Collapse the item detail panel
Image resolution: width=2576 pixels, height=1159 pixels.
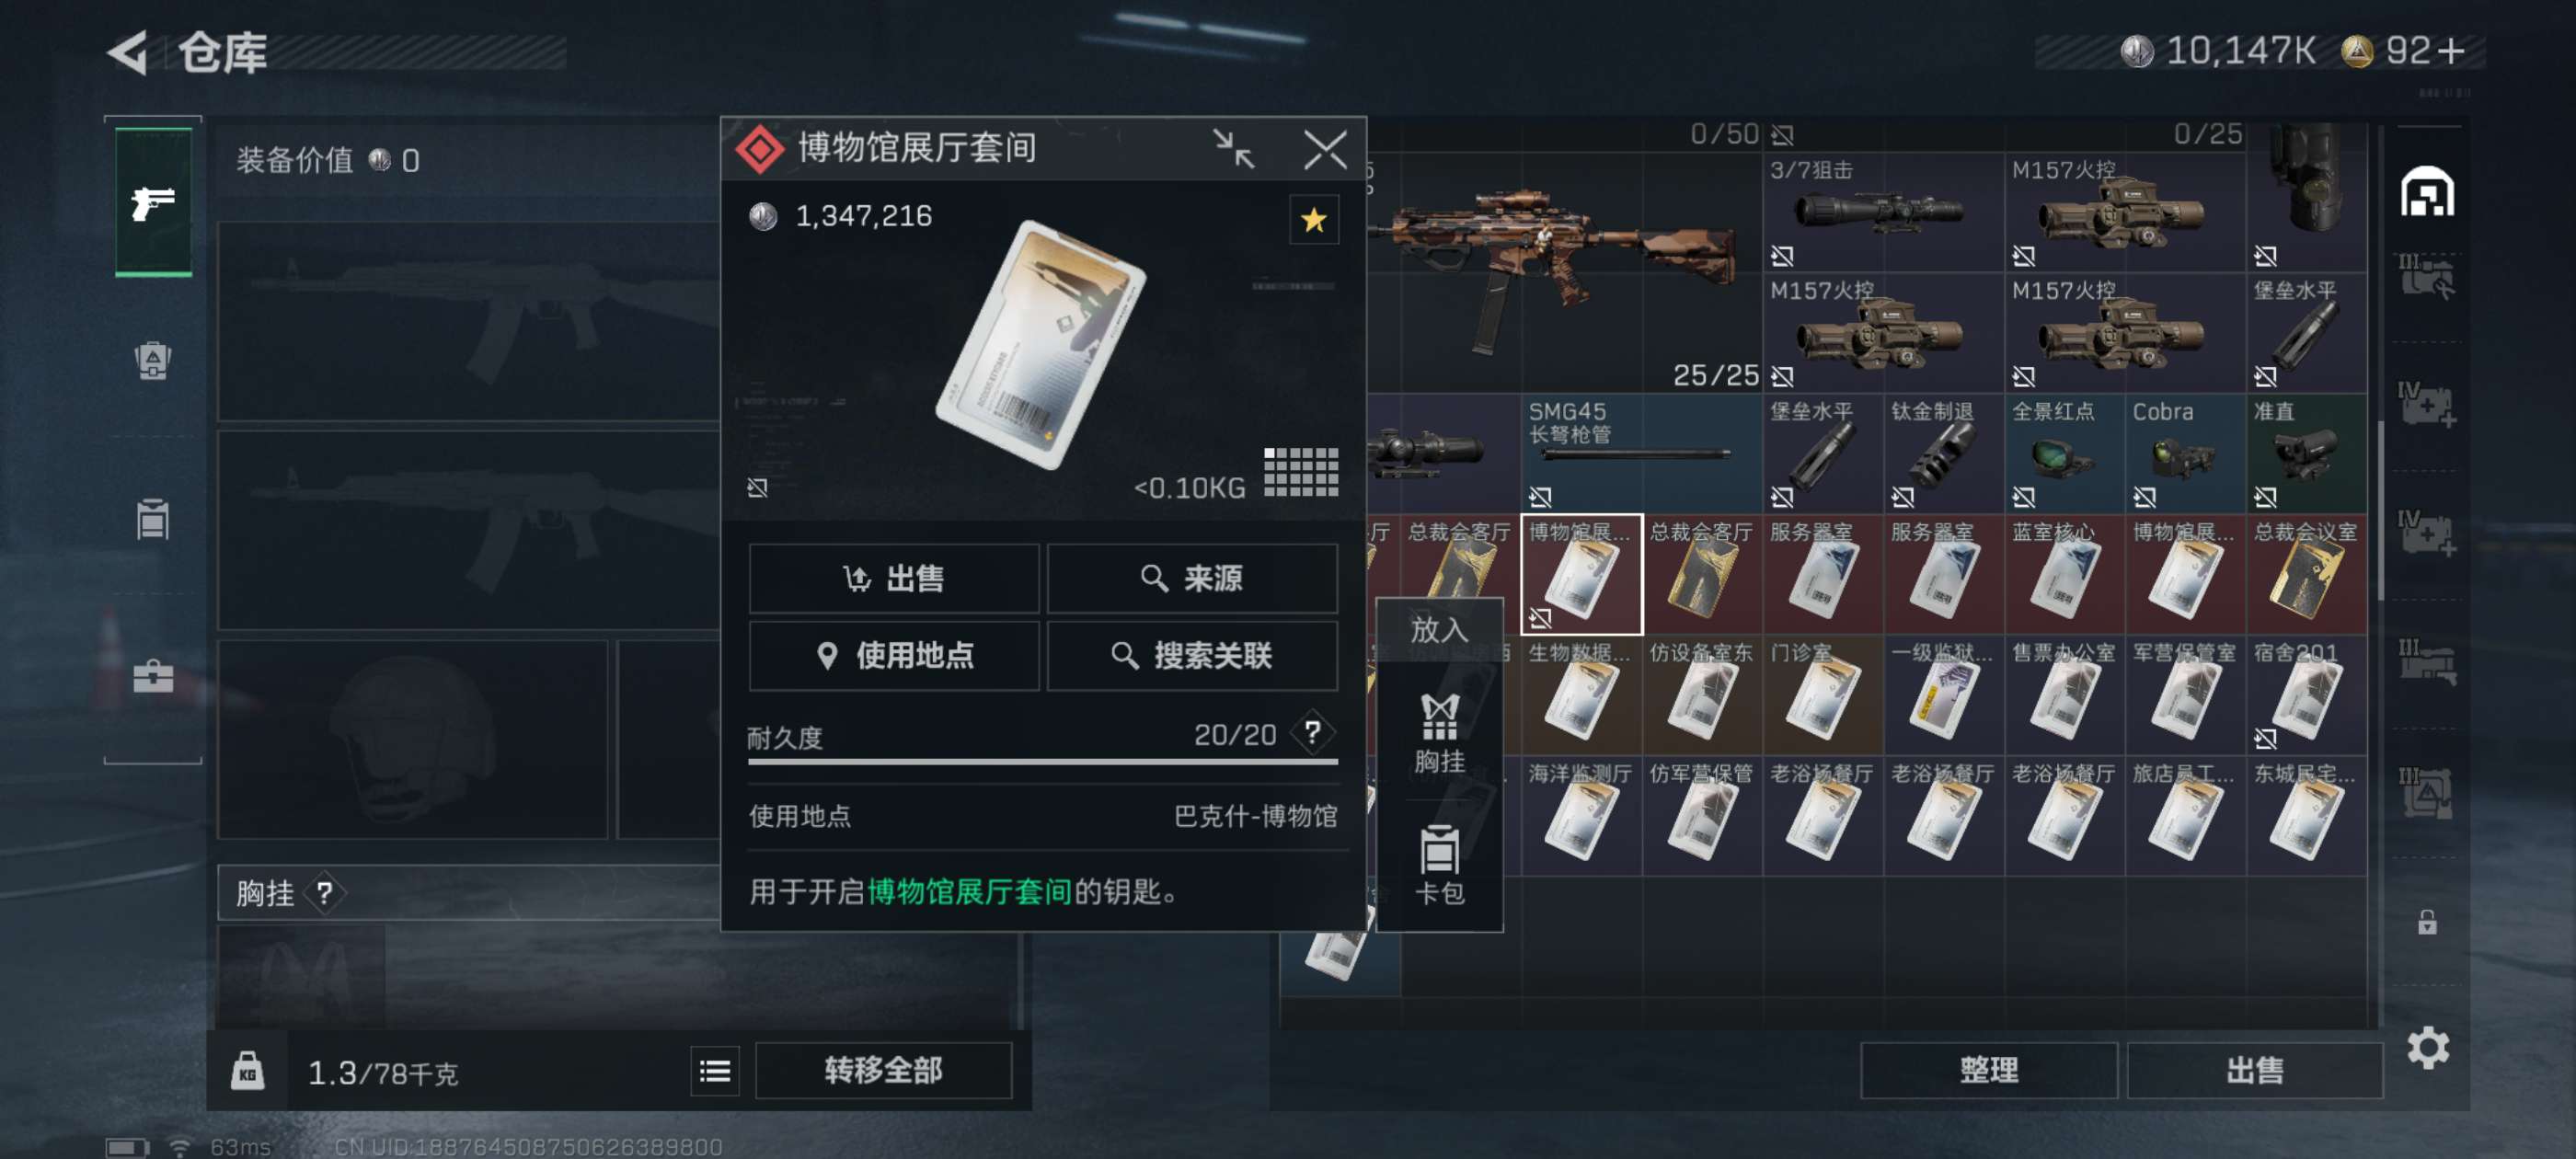tap(1233, 150)
